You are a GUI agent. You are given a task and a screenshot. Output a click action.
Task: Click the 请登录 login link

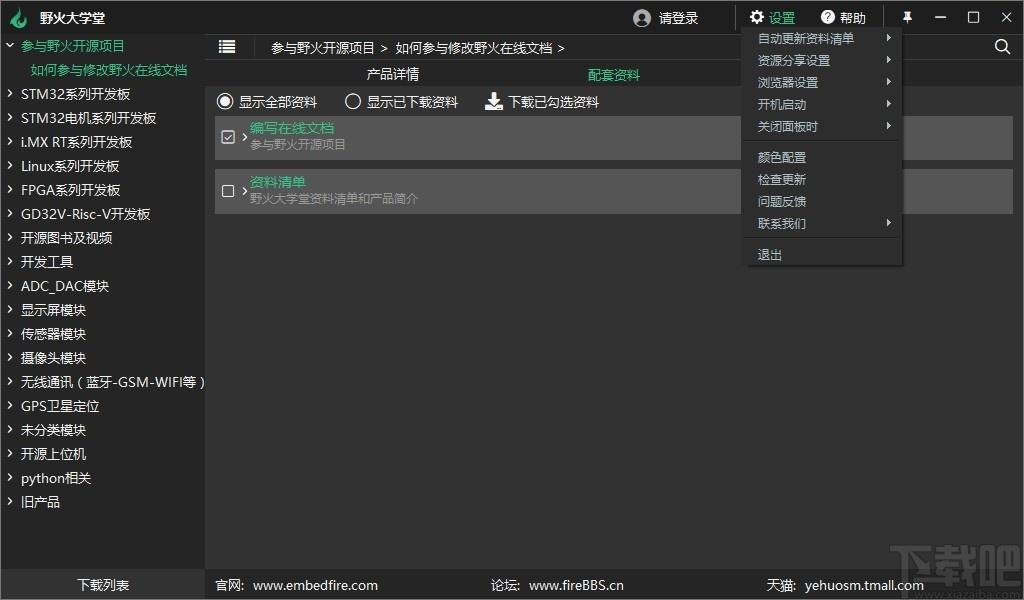pyautogui.click(x=678, y=18)
